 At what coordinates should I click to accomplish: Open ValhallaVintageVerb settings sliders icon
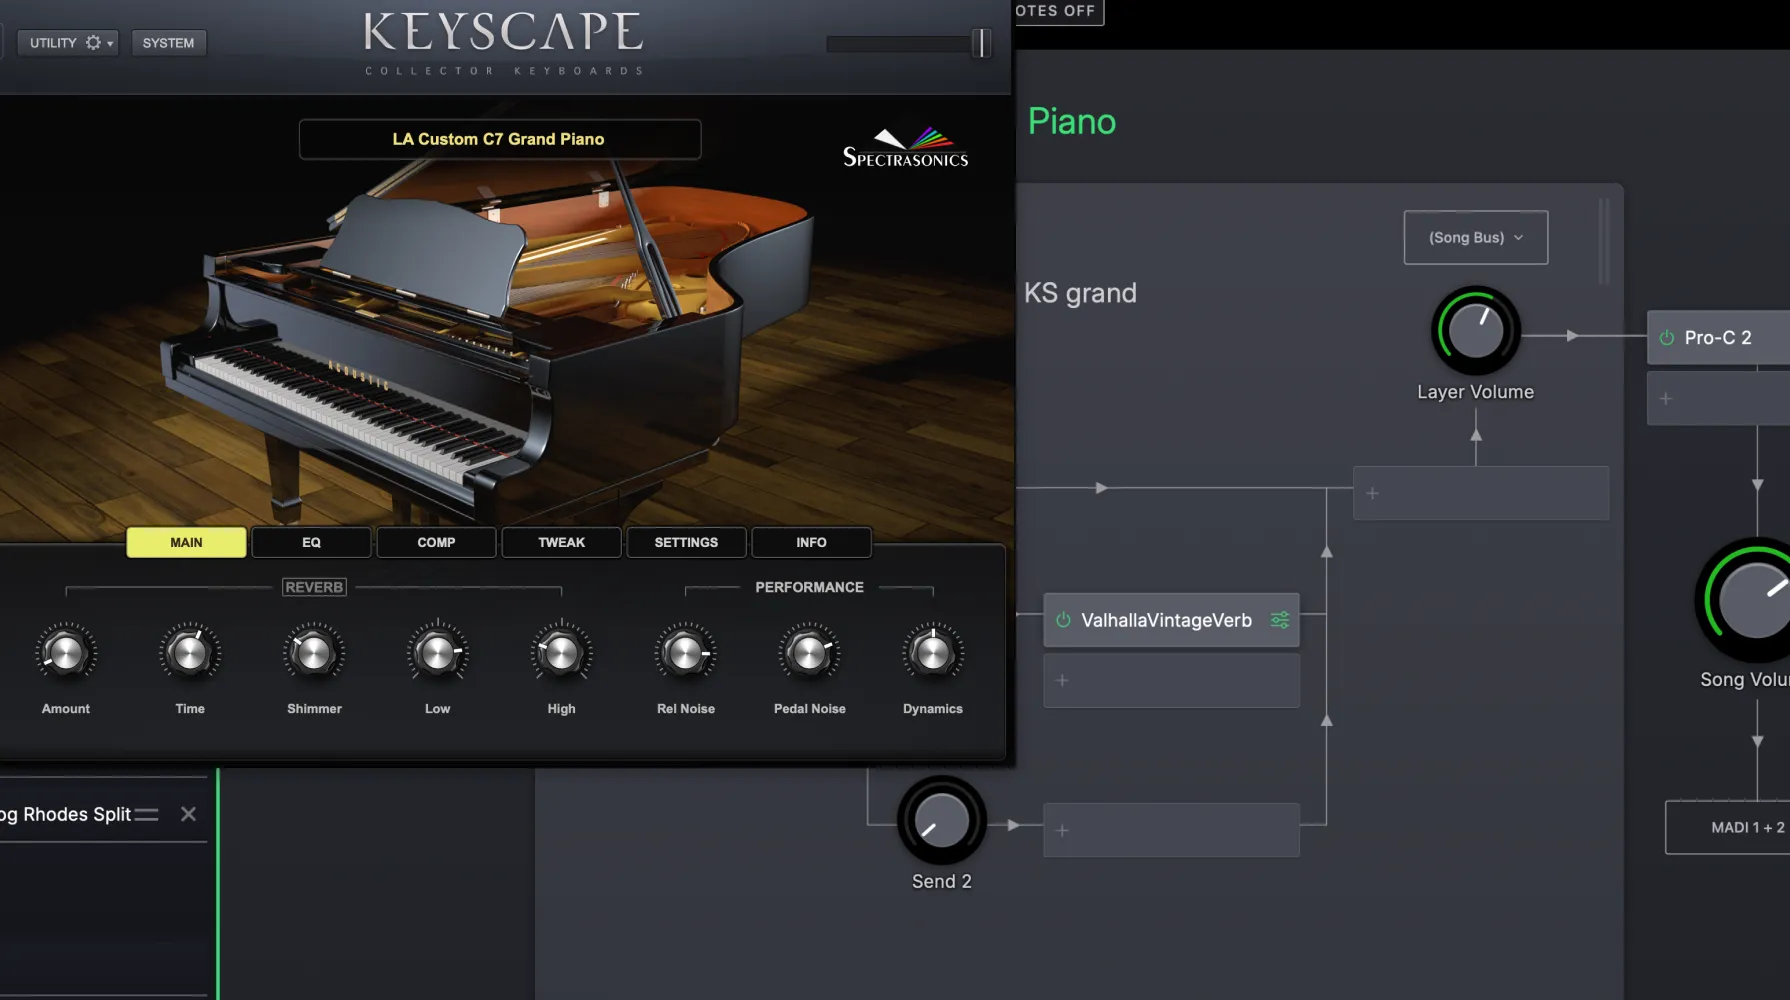[1280, 620]
